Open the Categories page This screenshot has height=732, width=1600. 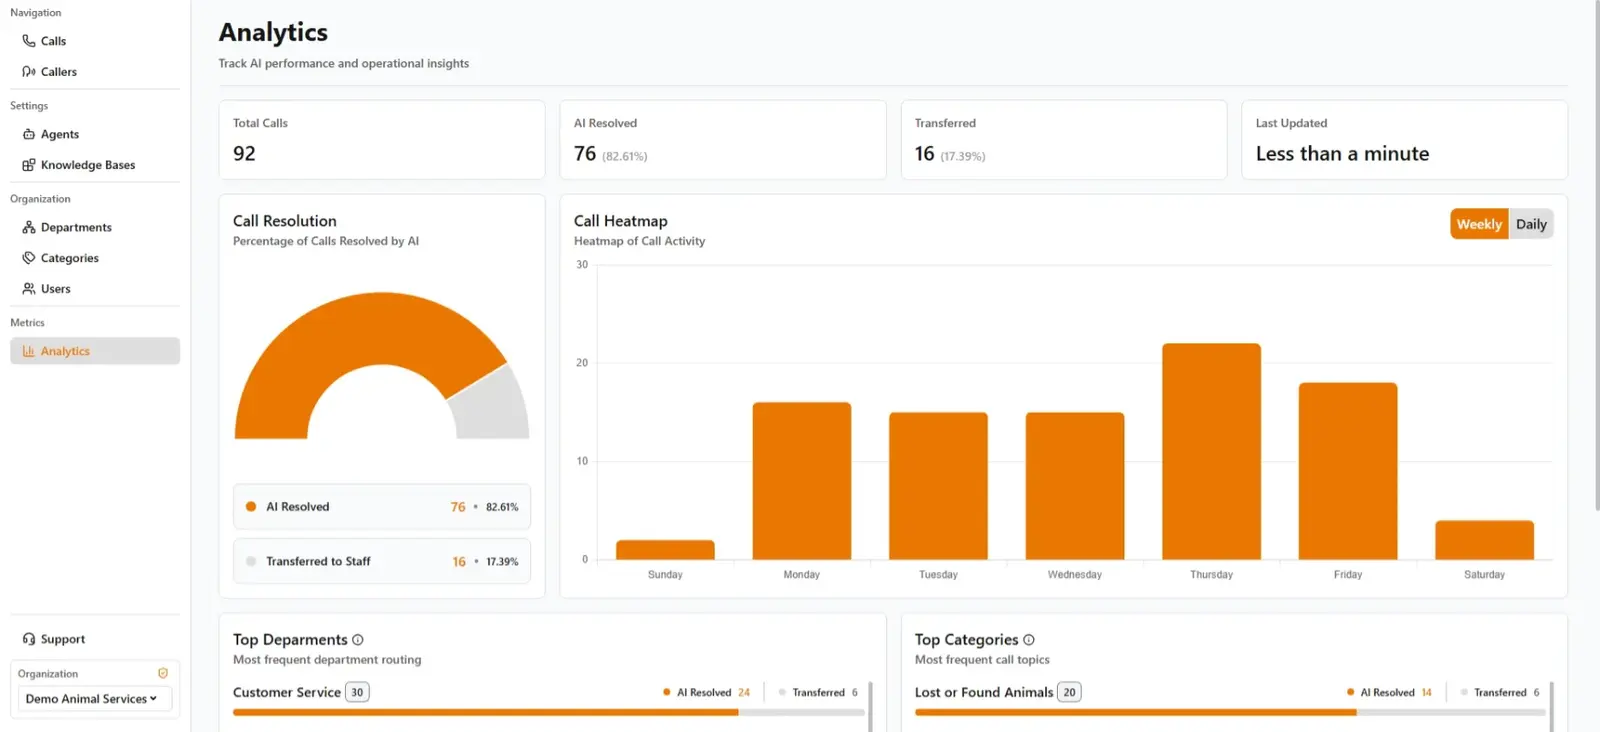(x=95, y=258)
